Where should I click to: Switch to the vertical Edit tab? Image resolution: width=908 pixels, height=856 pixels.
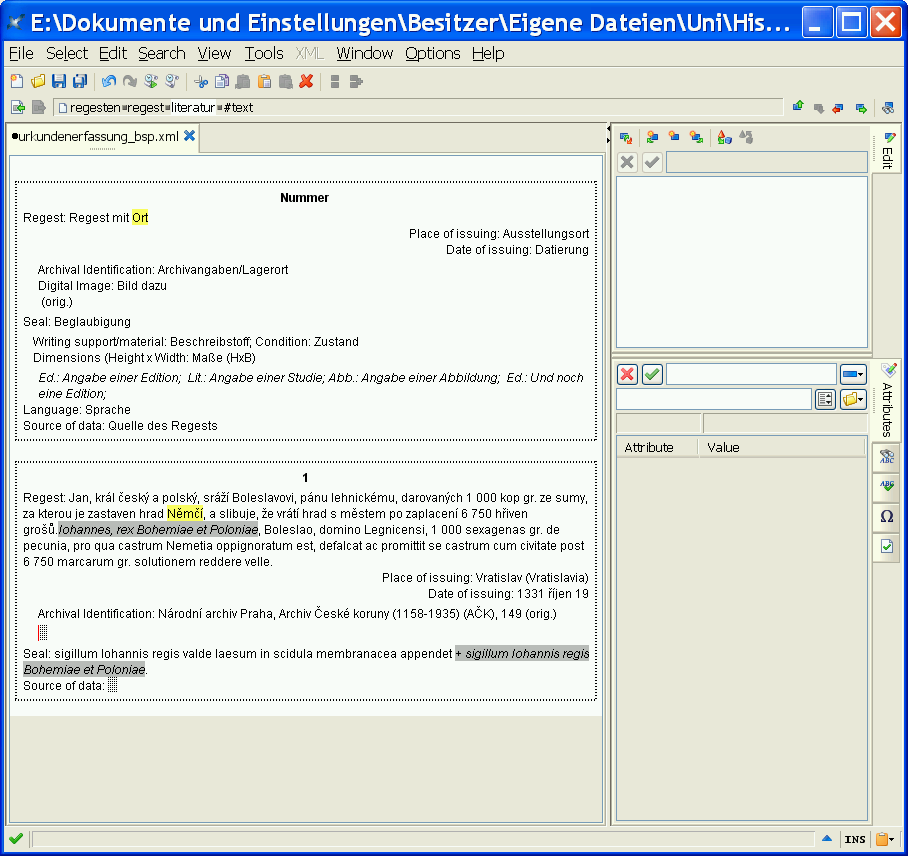point(887,149)
